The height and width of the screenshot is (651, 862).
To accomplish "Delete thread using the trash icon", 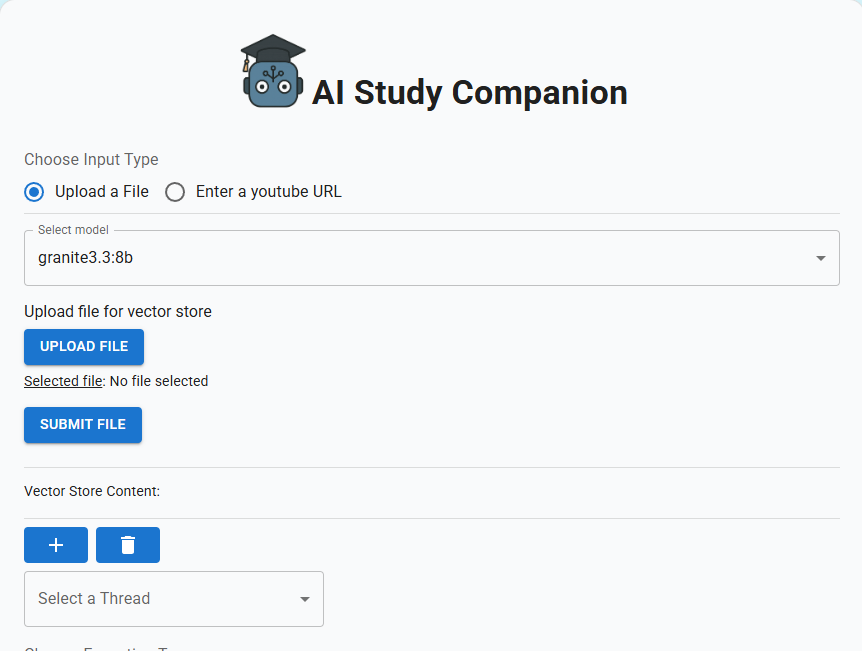I will 128,545.
